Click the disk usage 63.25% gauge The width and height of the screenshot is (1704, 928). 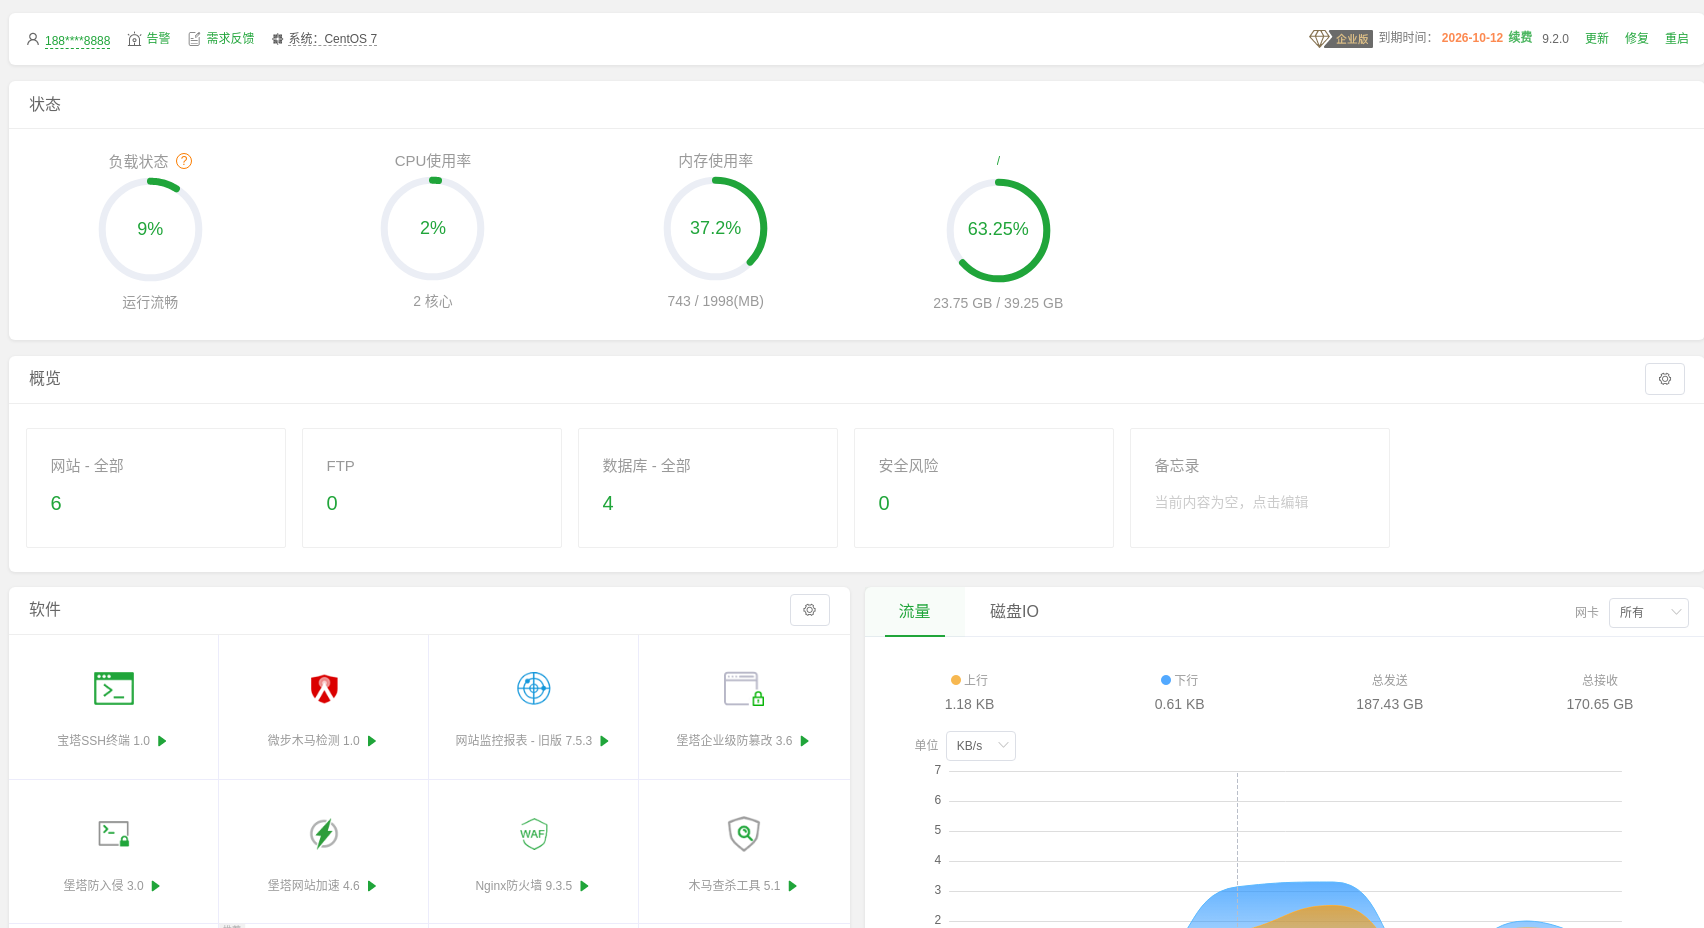tap(998, 229)
